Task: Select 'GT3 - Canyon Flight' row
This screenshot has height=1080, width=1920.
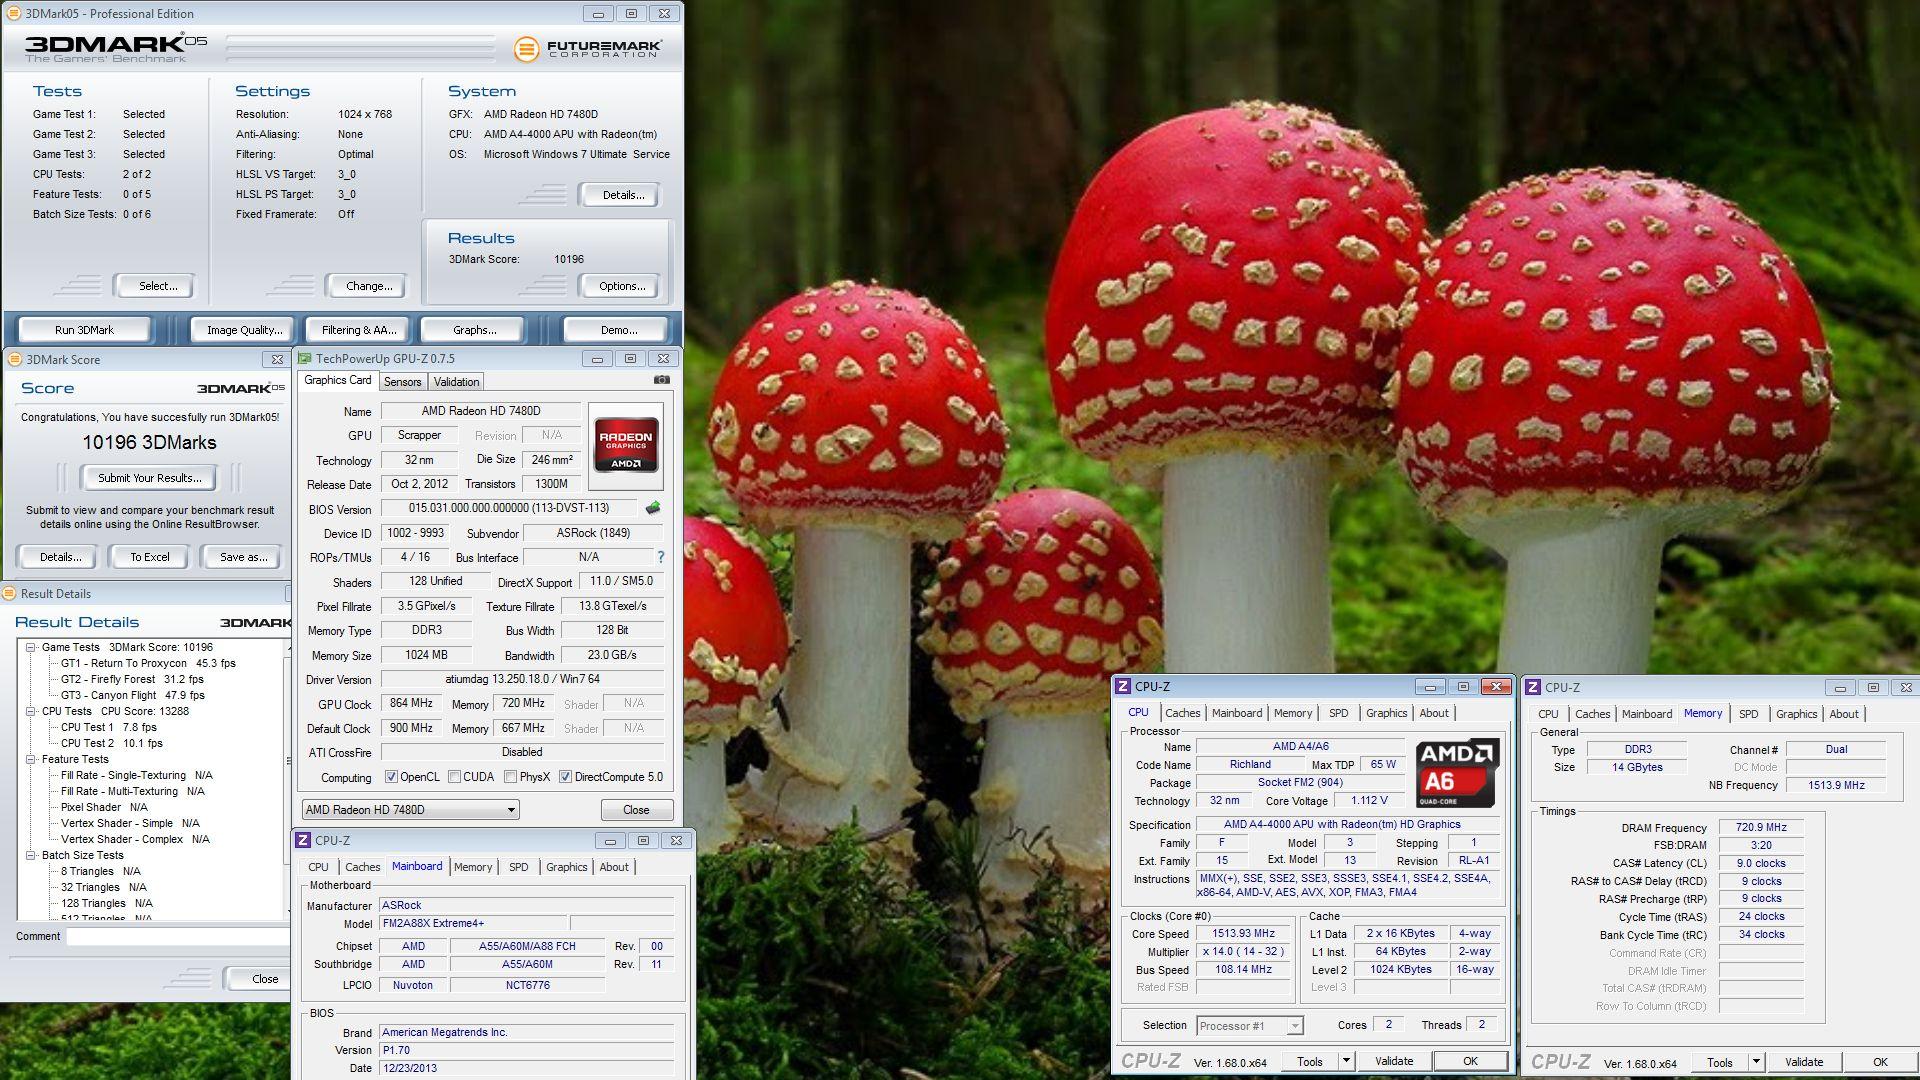Action: pyautogui.click(x=132, y=695)
